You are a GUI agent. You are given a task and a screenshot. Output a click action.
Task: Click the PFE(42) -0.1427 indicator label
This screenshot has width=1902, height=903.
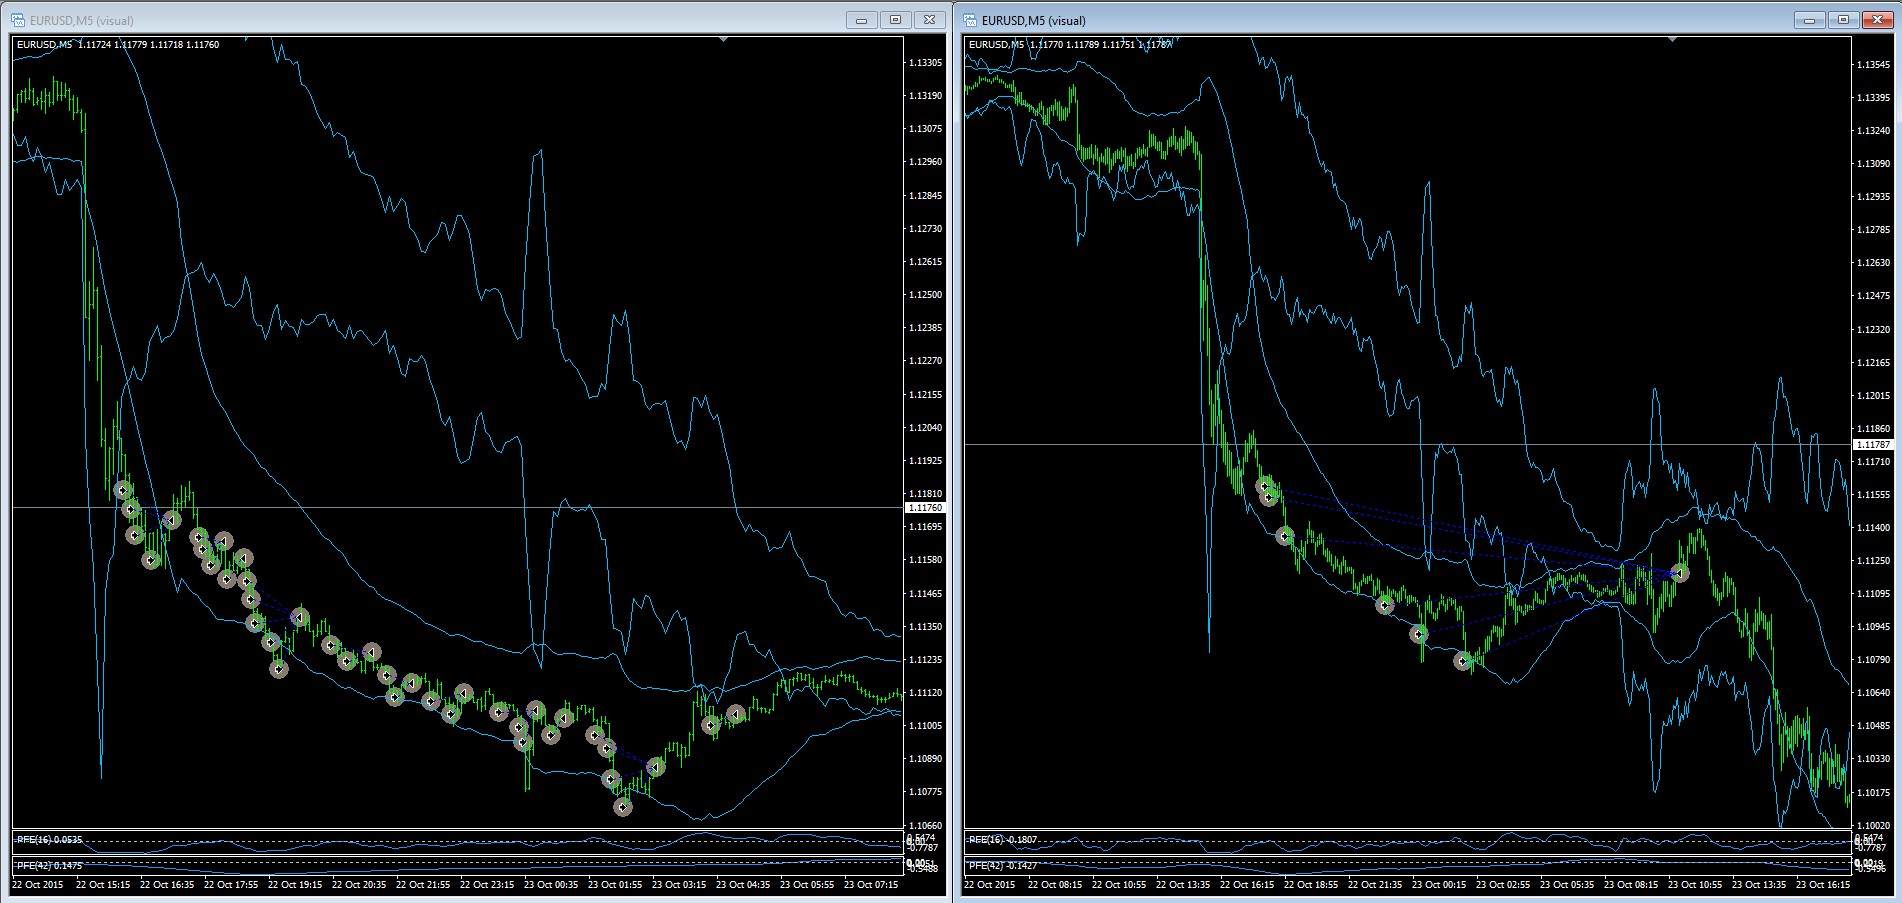1002,865
